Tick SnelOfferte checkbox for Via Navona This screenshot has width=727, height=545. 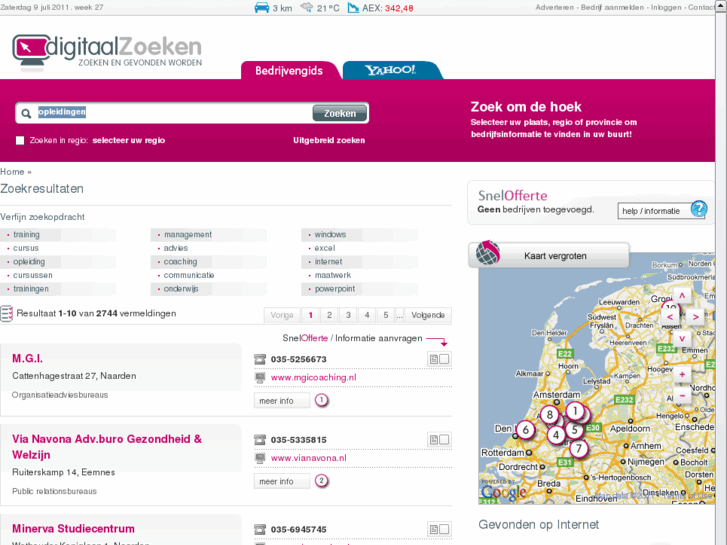tap(444, 439)
